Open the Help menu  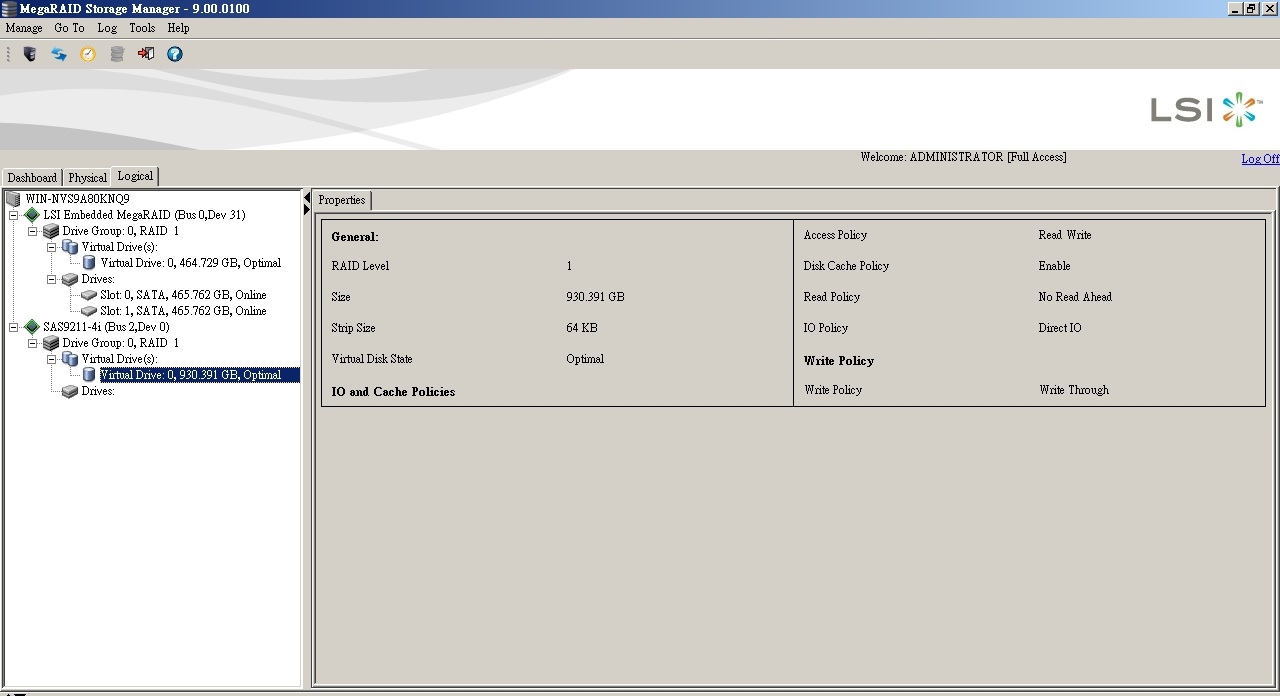pos(178,28)
